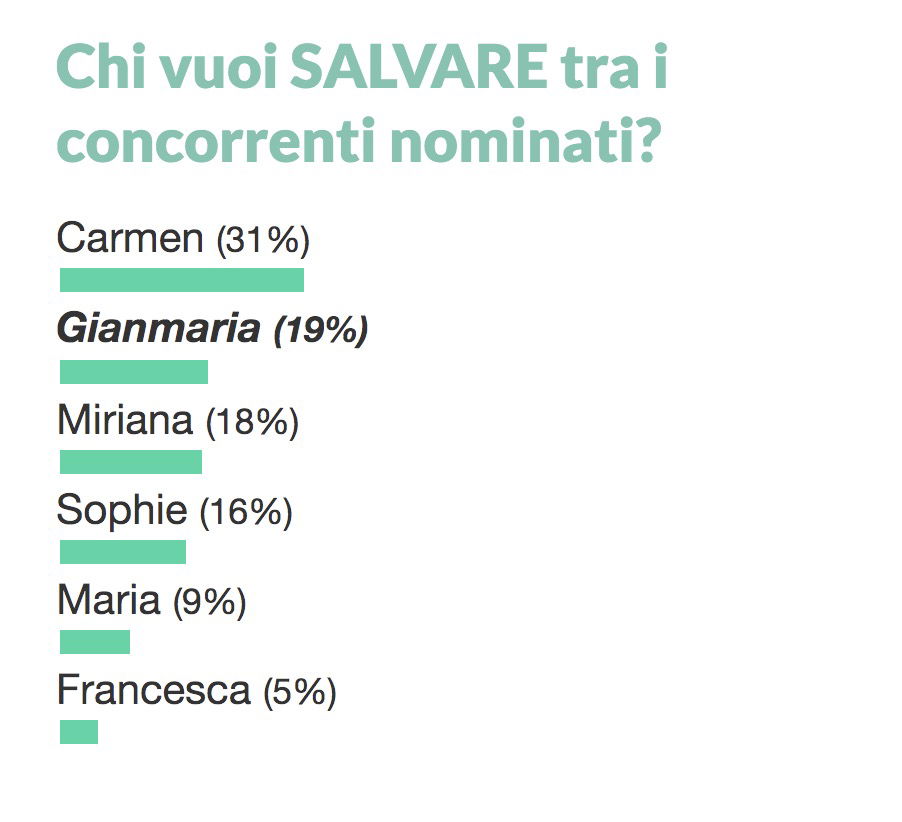This screenshot has width=902, height=822.
Task: Select the Maria (9%) label
Action: 151,602
